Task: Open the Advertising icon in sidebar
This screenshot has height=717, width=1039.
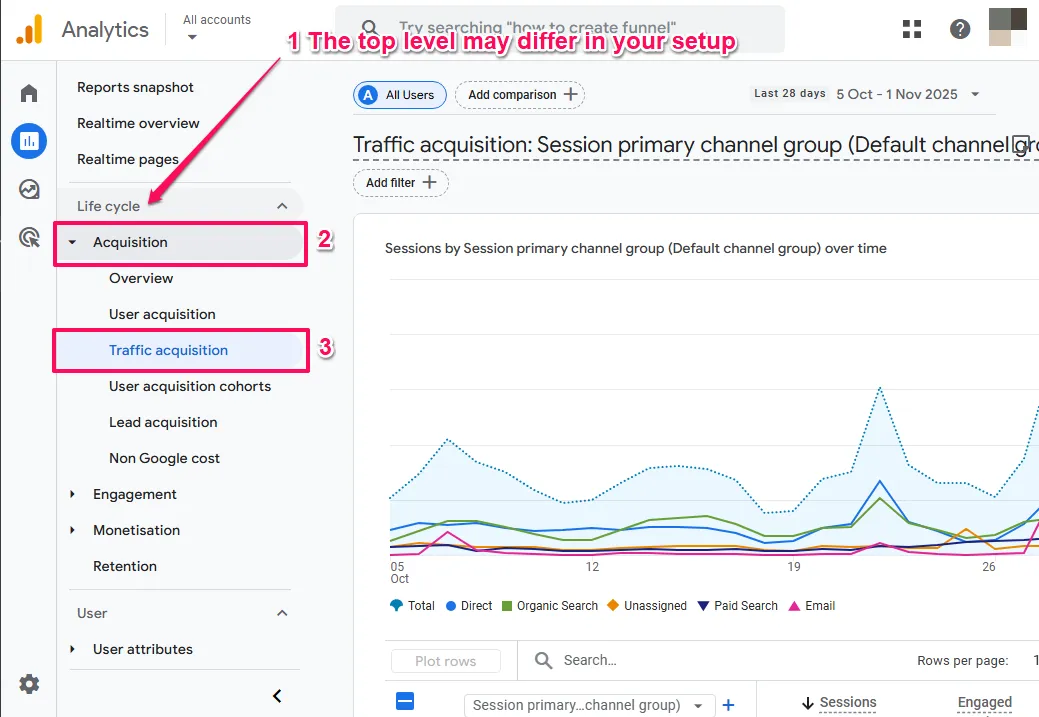Action: pos(29,237)
